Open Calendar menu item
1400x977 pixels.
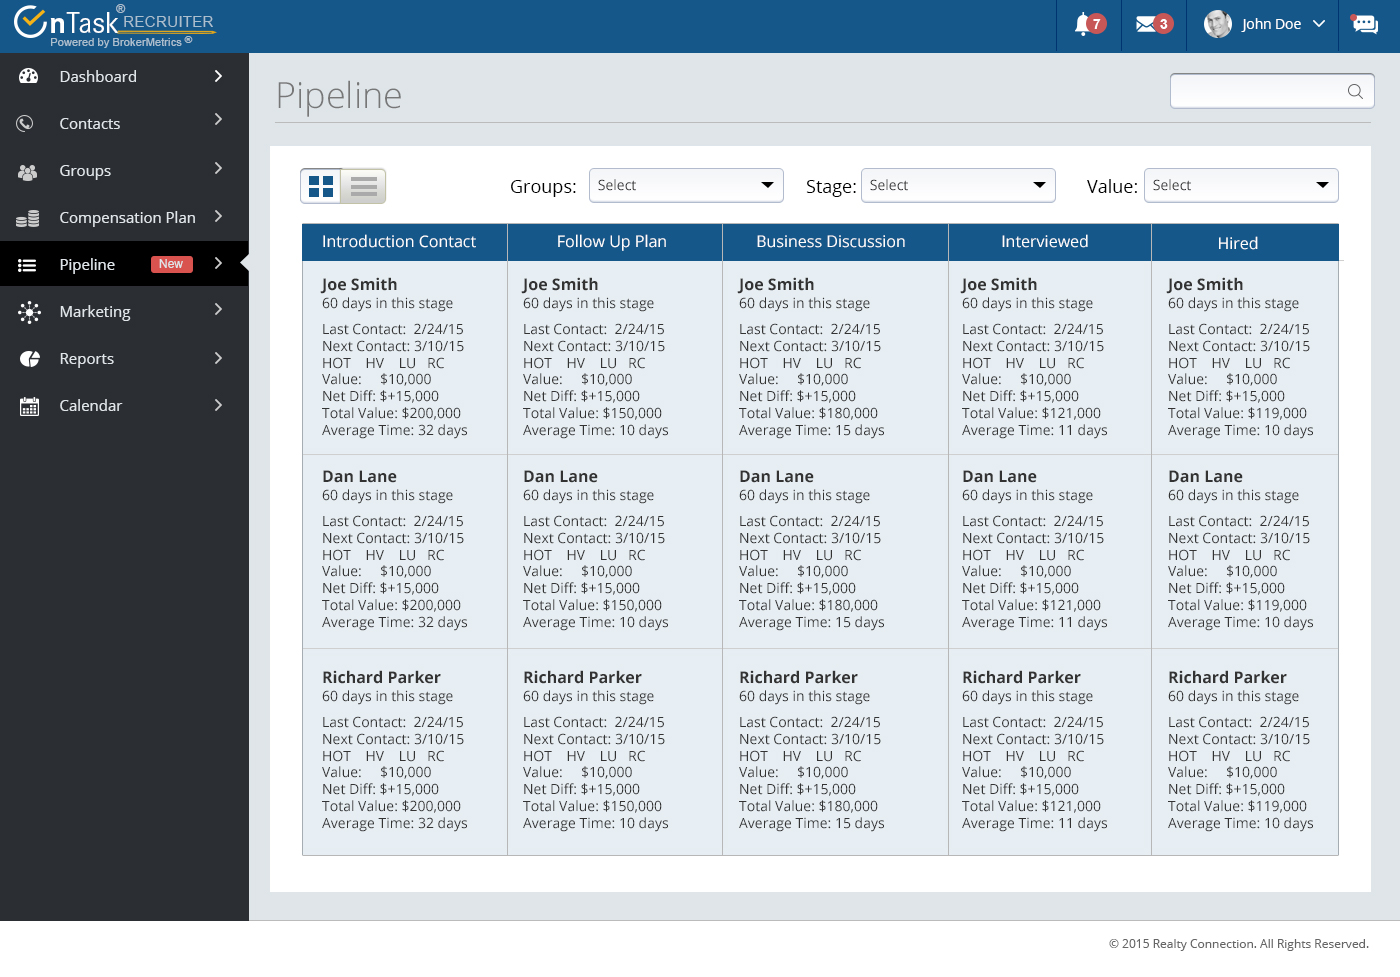point(124,405)
